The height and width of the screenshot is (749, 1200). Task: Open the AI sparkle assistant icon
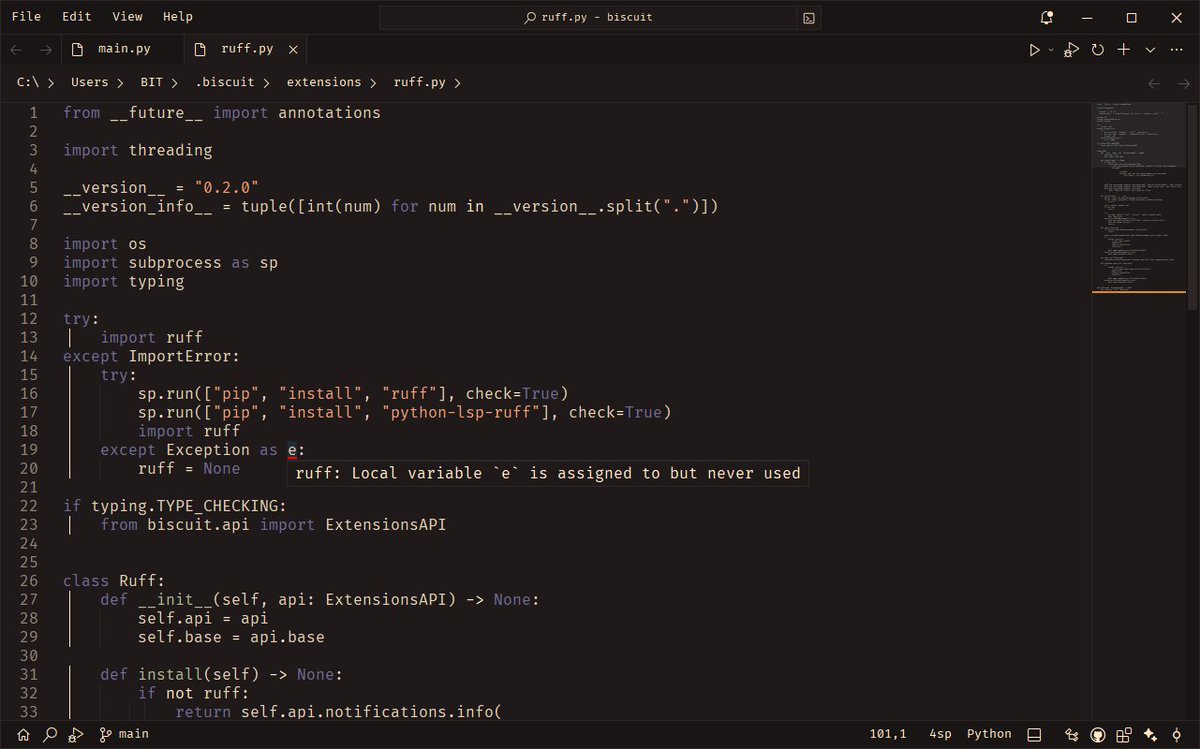[1151, 734]
